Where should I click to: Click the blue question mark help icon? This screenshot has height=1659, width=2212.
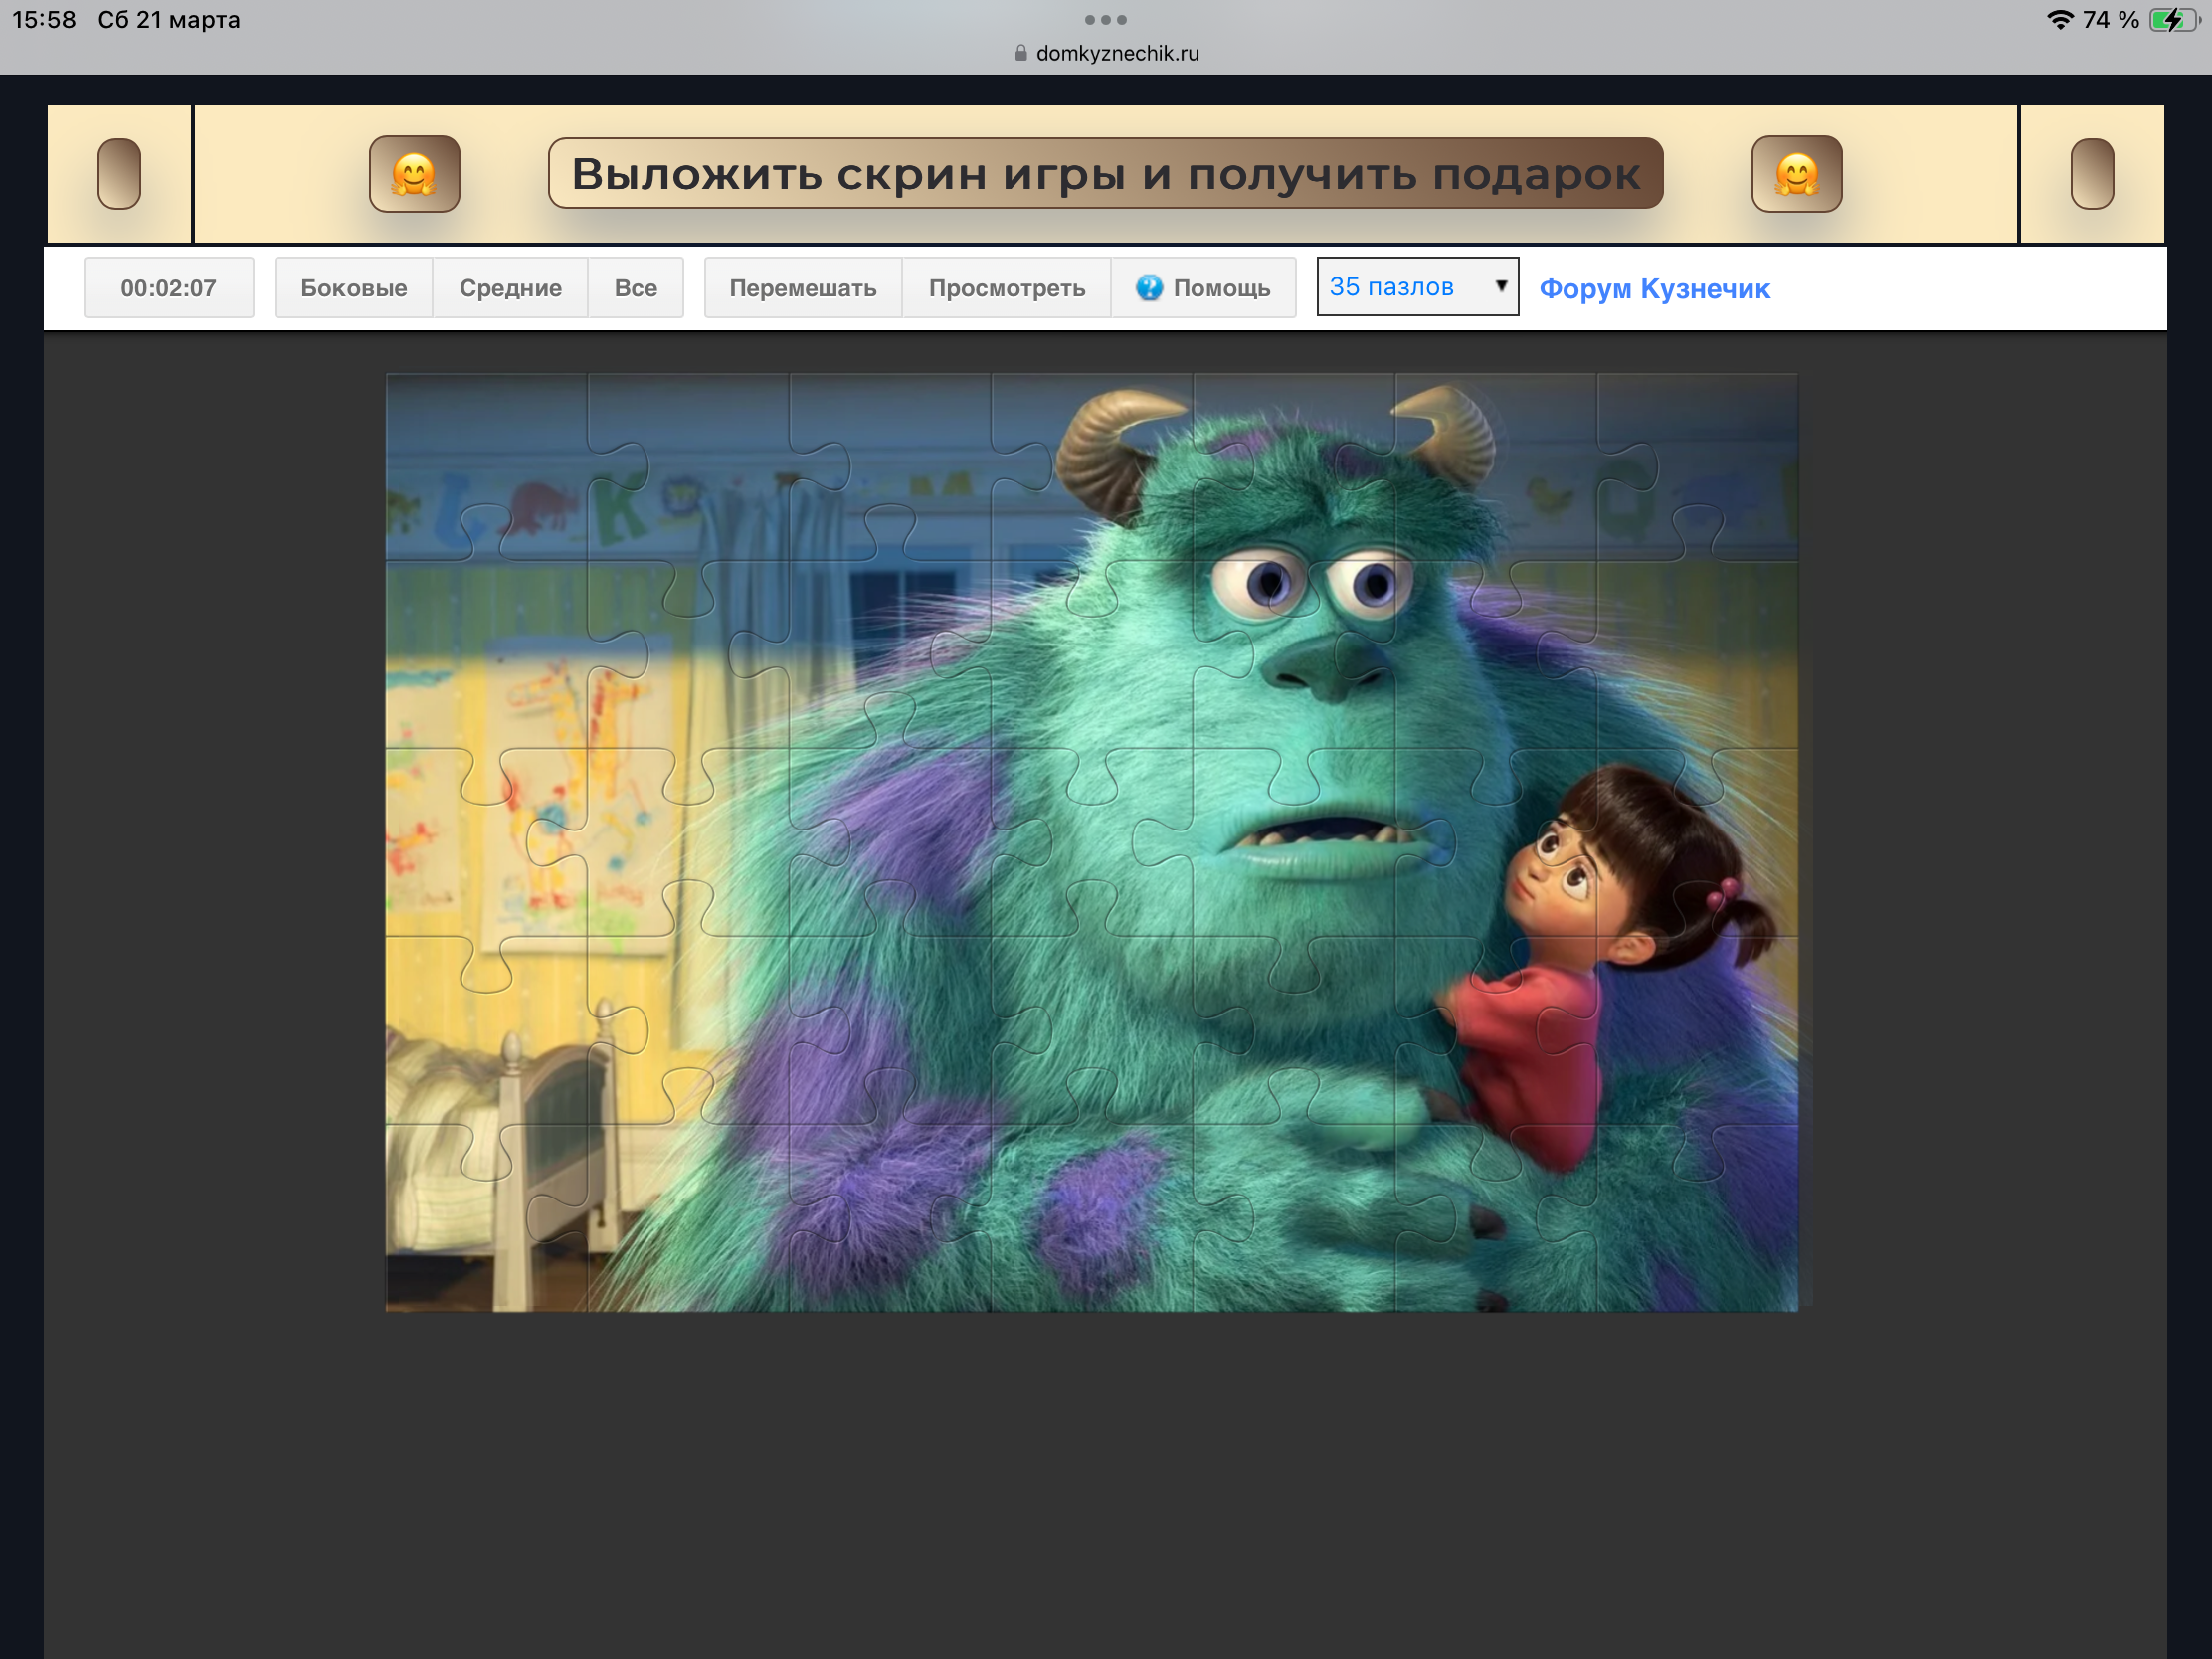(1149, 288)
